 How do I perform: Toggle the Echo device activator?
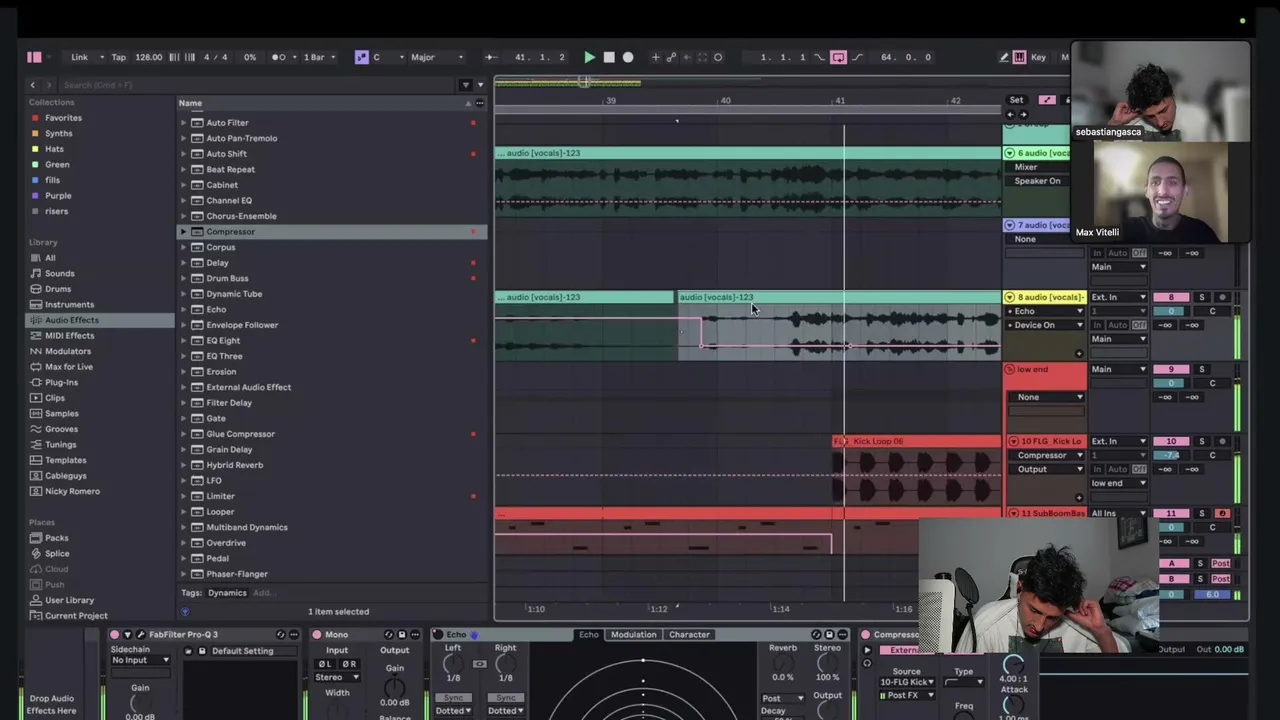tap(438, 635)
